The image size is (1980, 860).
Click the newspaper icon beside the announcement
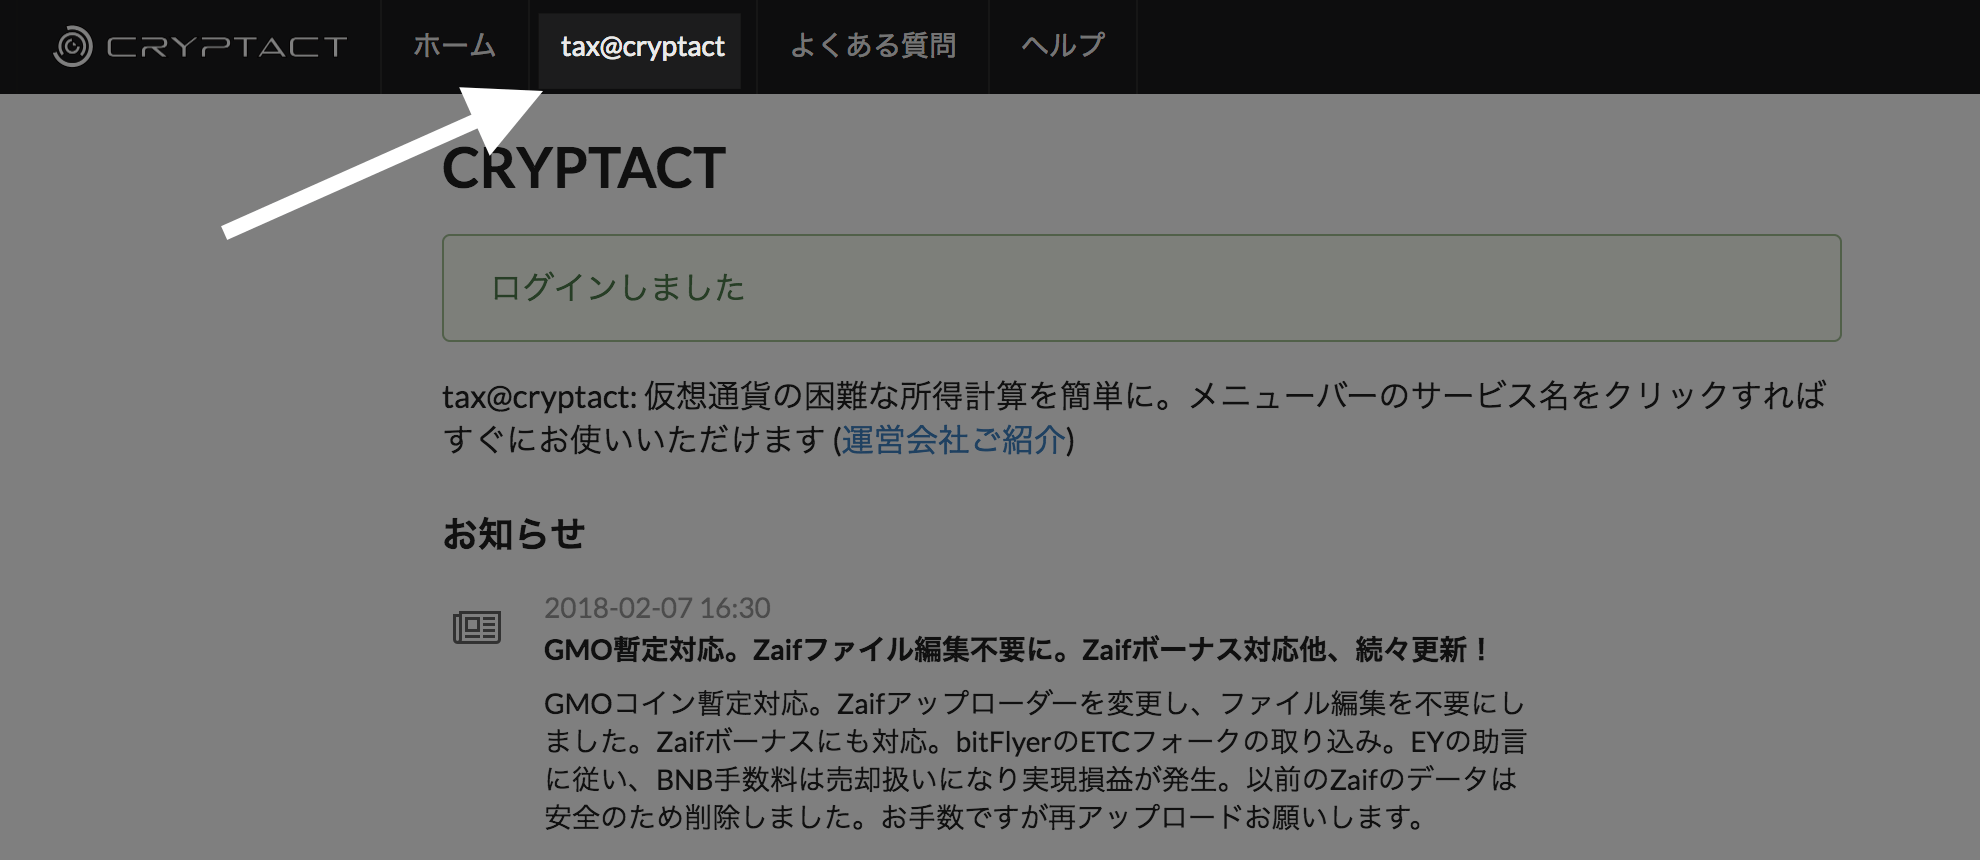(x=477, y=628)
